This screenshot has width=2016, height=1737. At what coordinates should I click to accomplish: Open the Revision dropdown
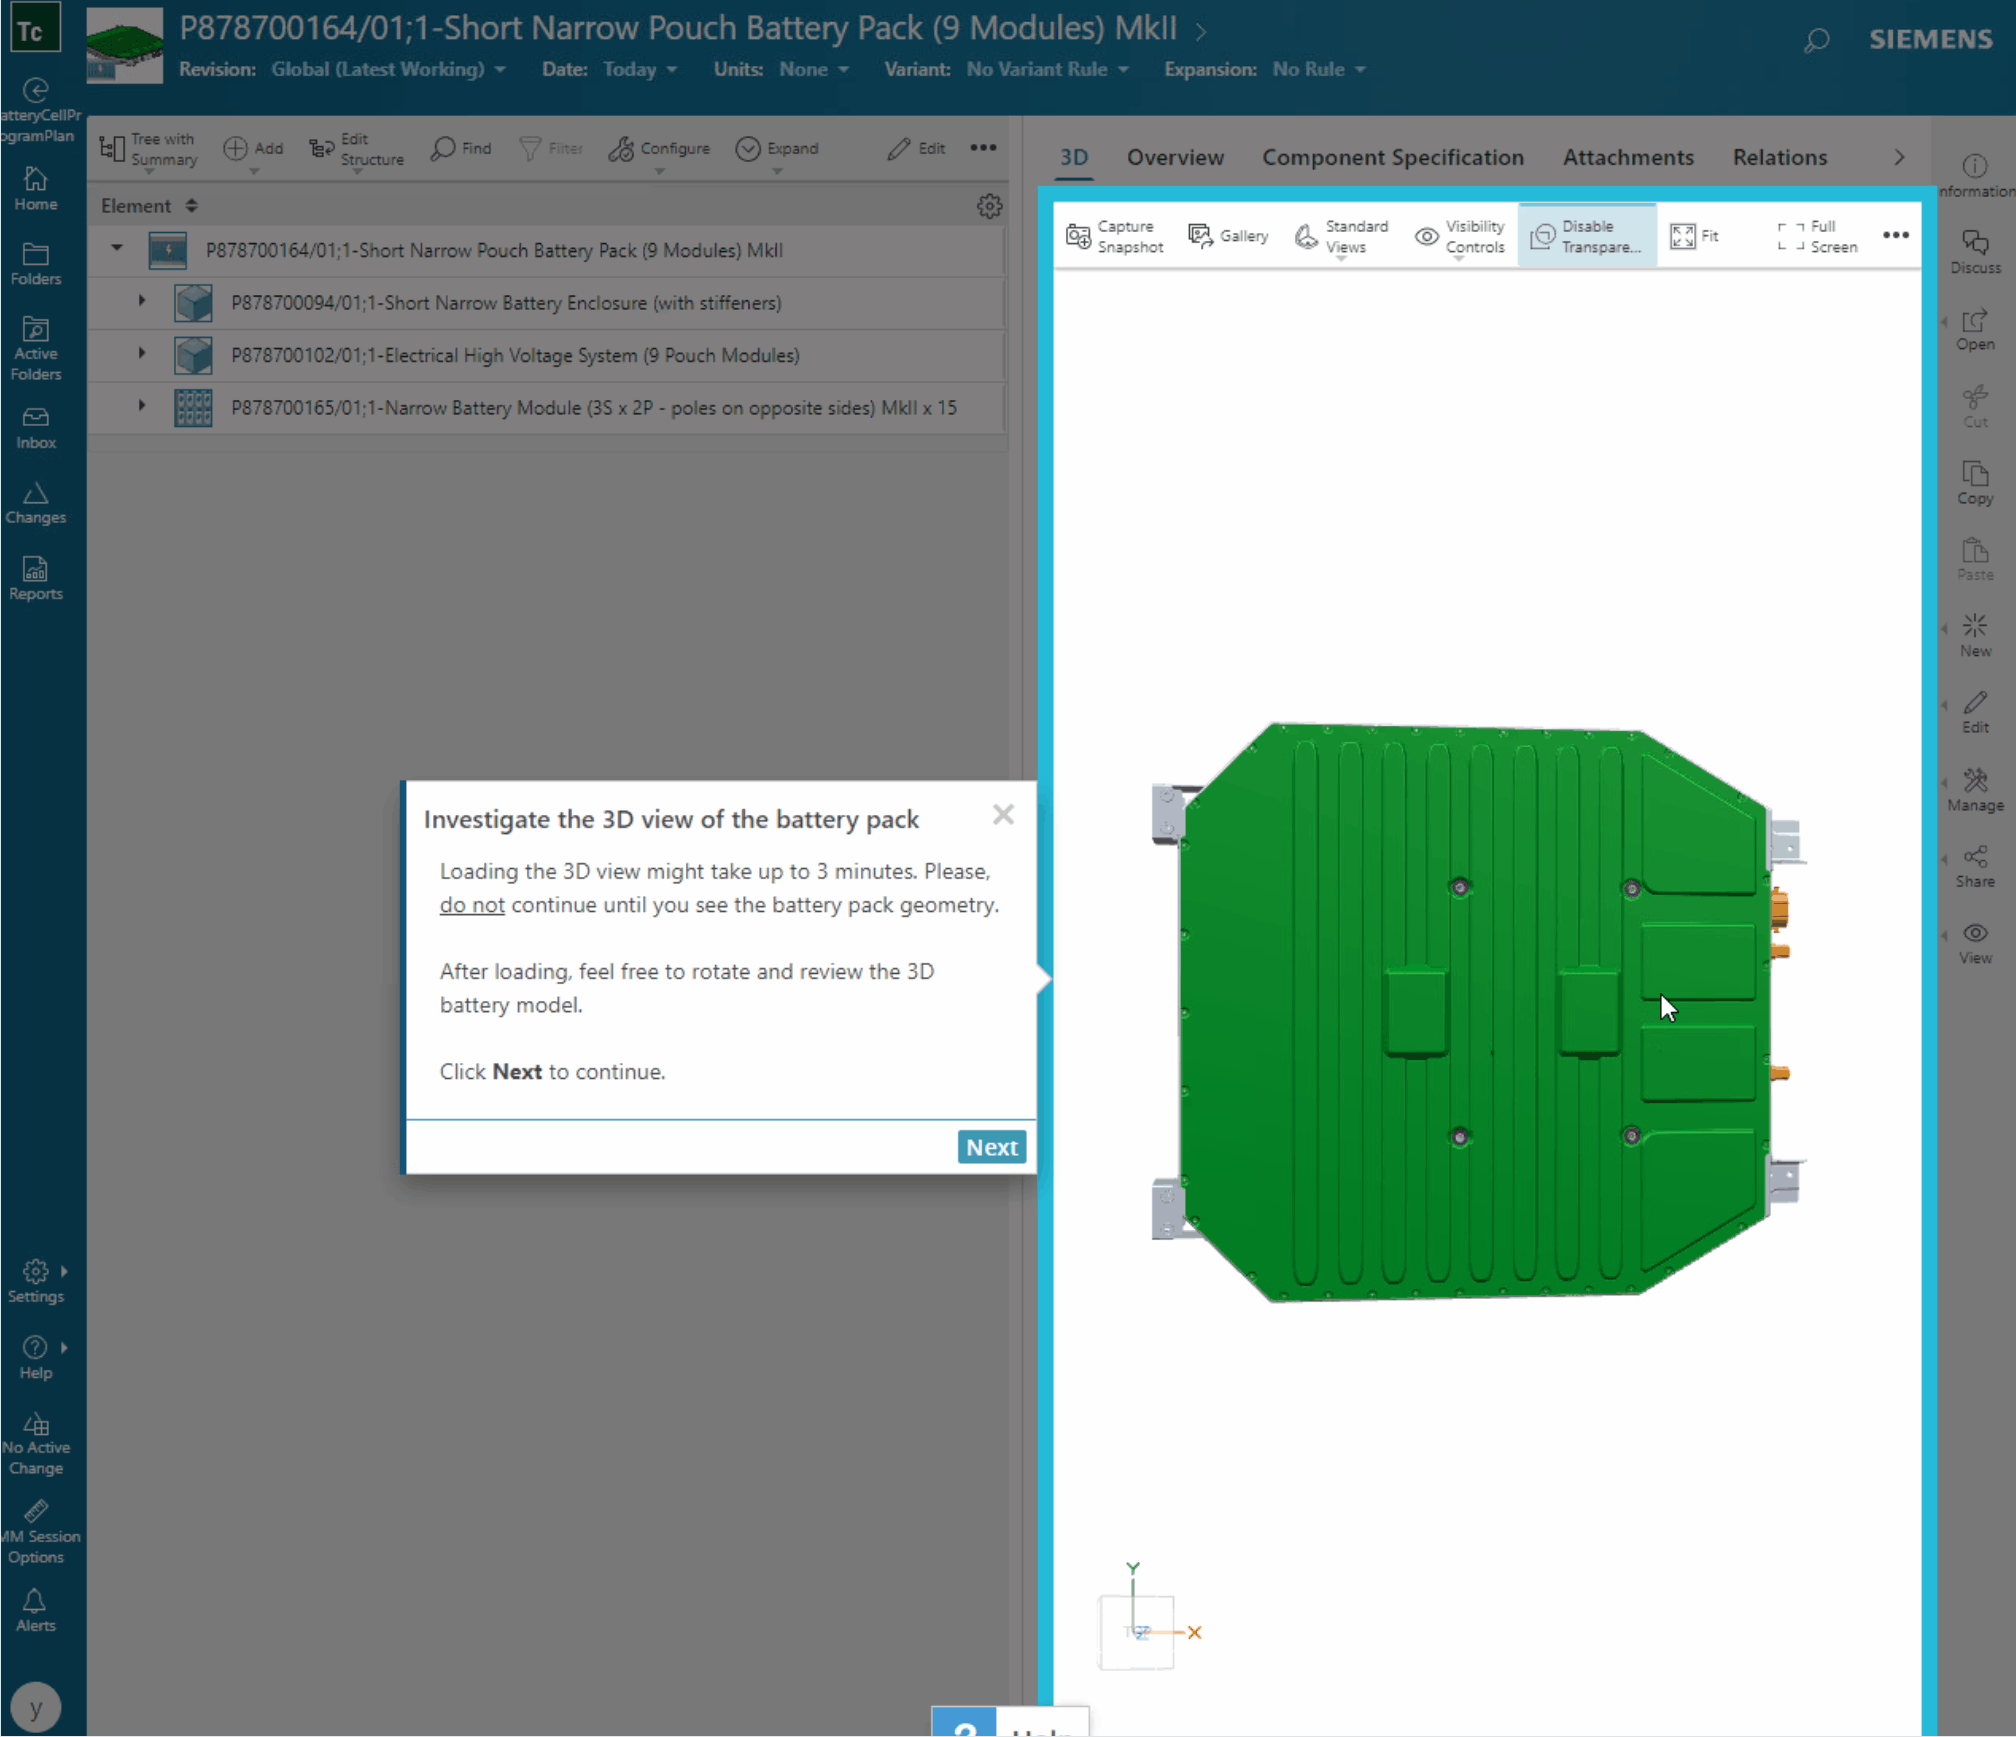tap(389, 69)
